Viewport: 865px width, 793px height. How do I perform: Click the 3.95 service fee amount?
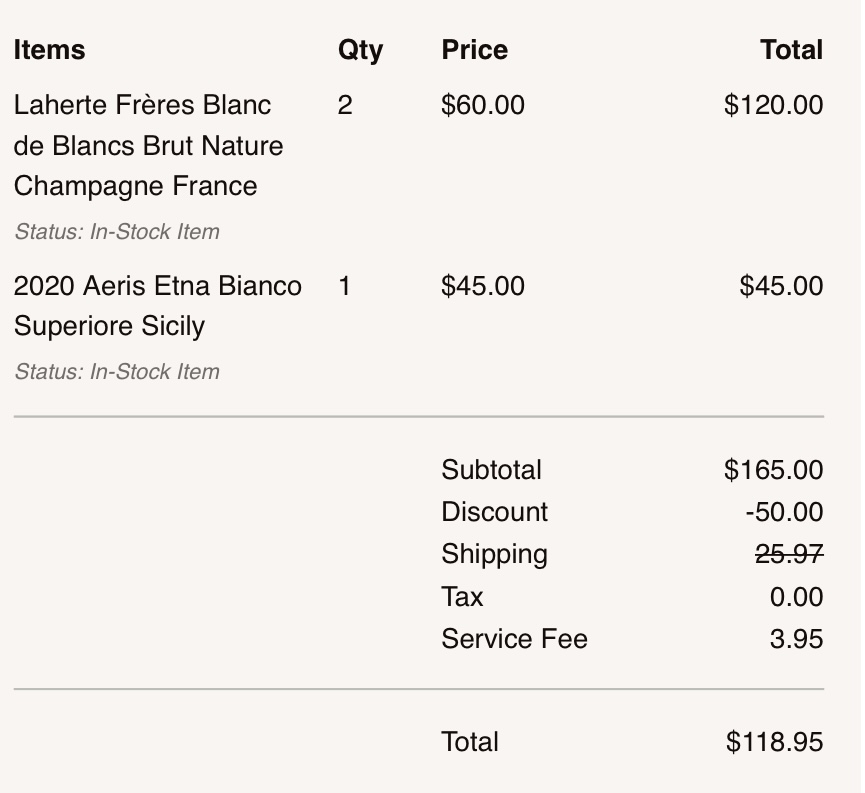tap(796, 639)
